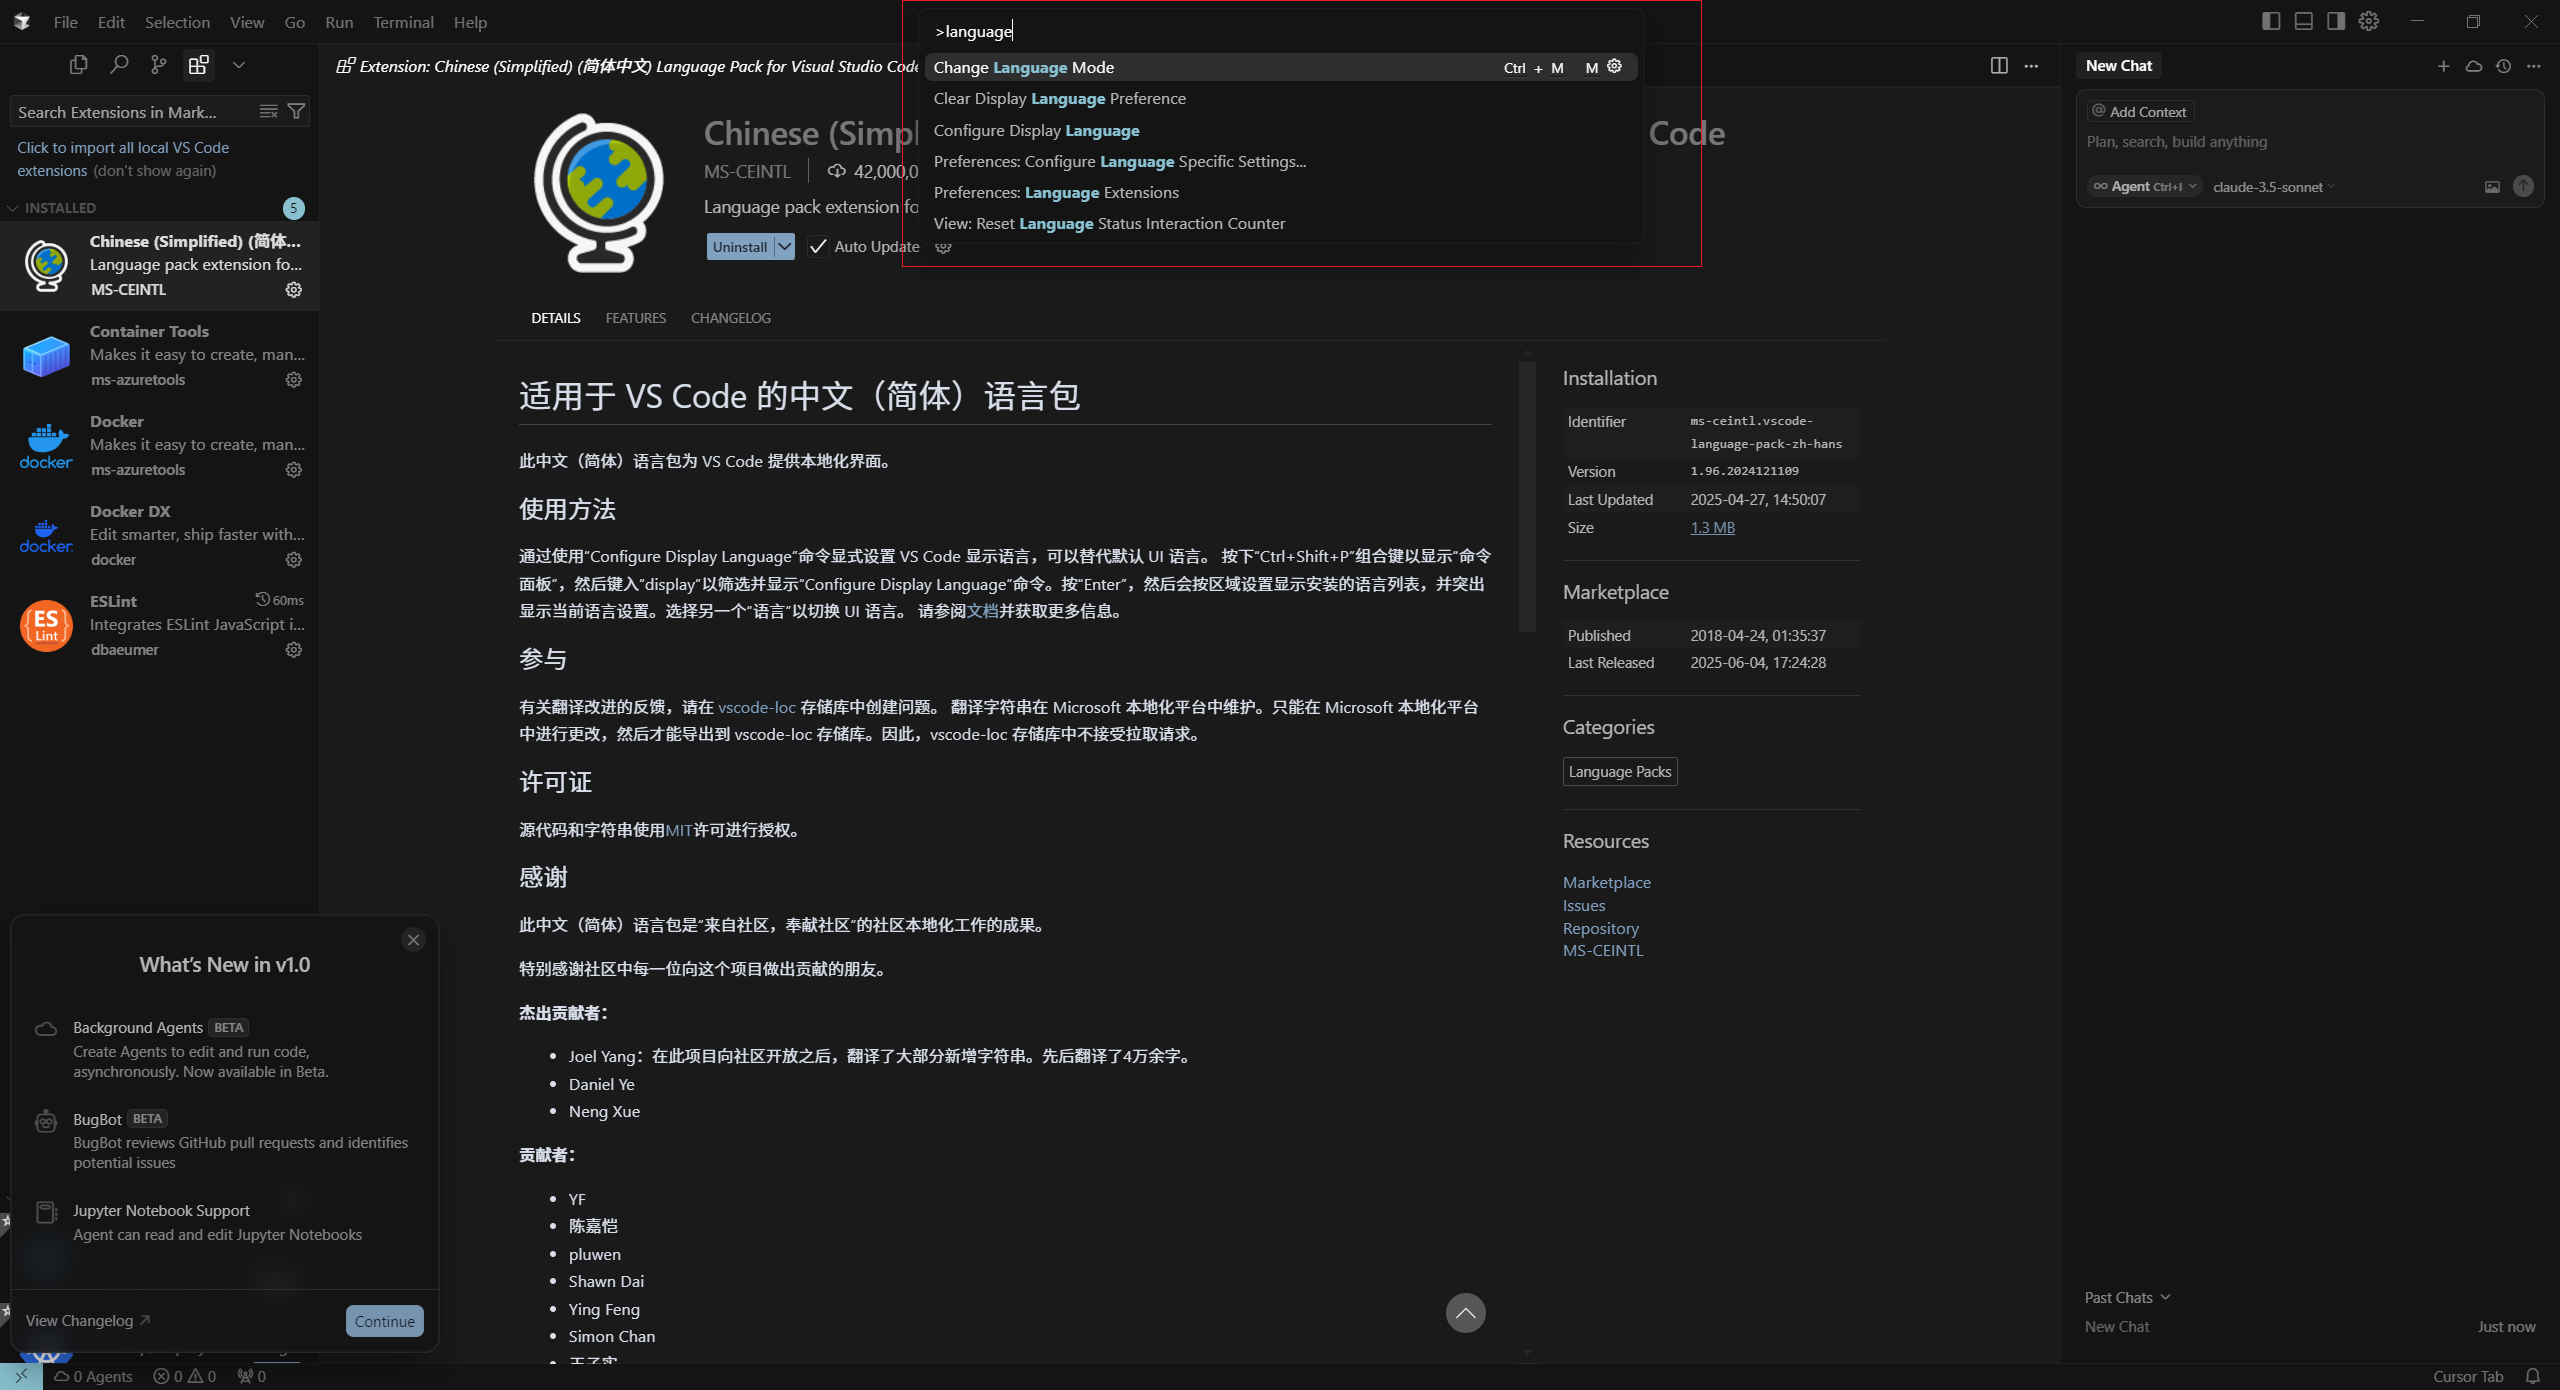Click split editor right icon

[1998, 66]
